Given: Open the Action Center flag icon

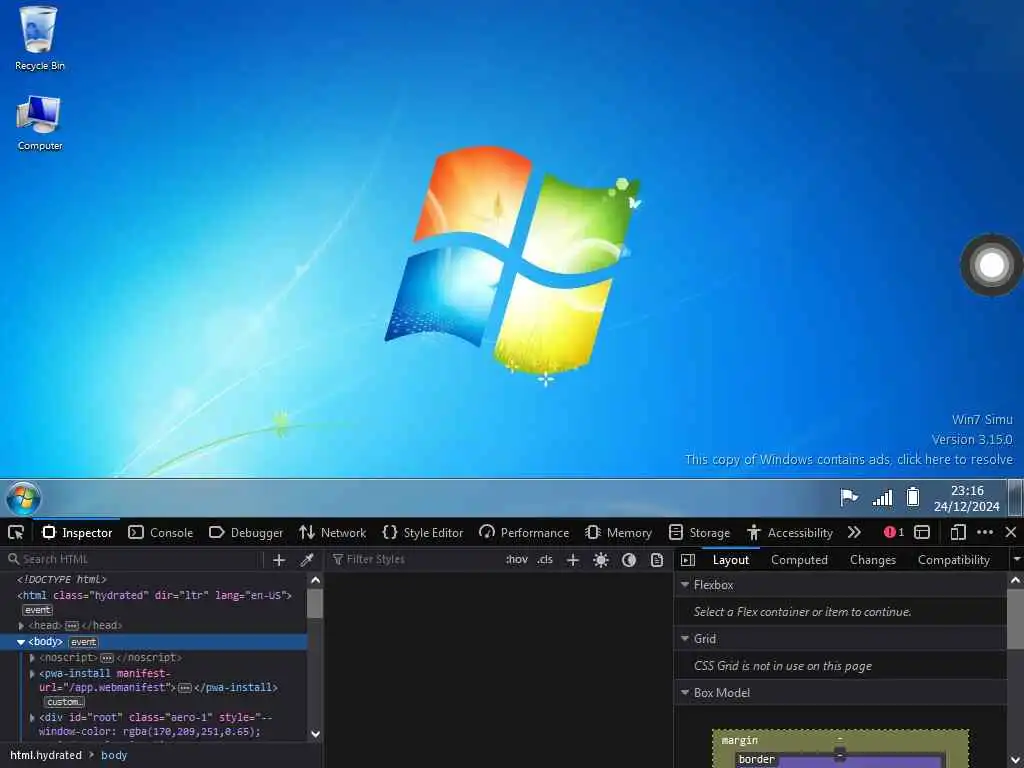Looking at the screenshot, I should pyautogui.click(x=848, y=498).
